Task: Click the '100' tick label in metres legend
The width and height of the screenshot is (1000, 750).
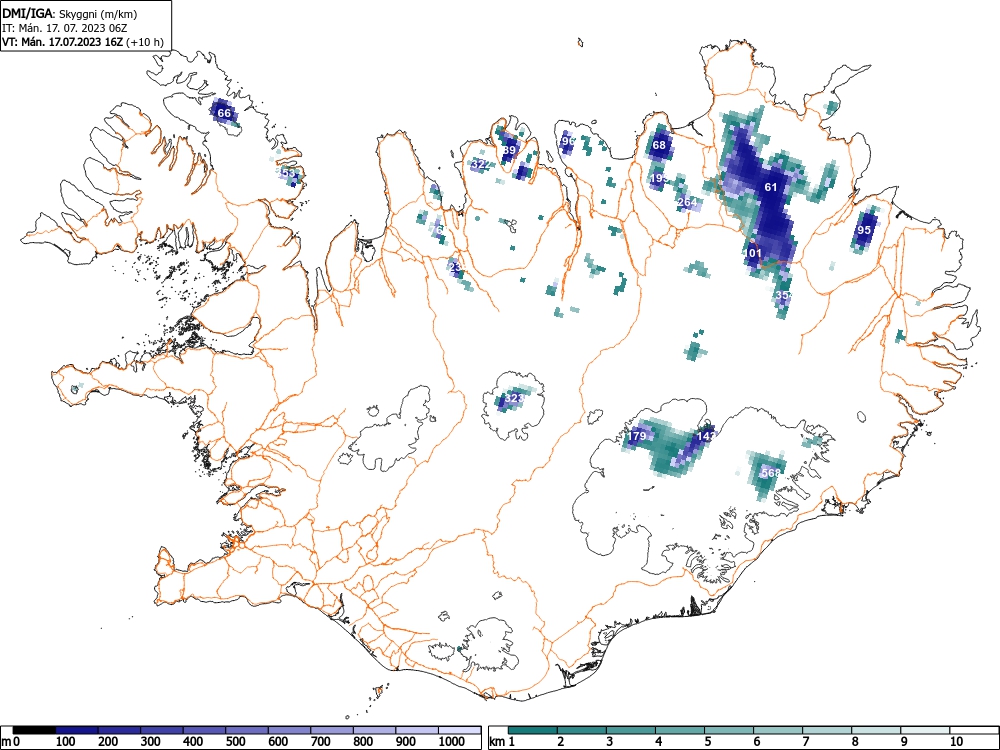Action: point(66,742)
